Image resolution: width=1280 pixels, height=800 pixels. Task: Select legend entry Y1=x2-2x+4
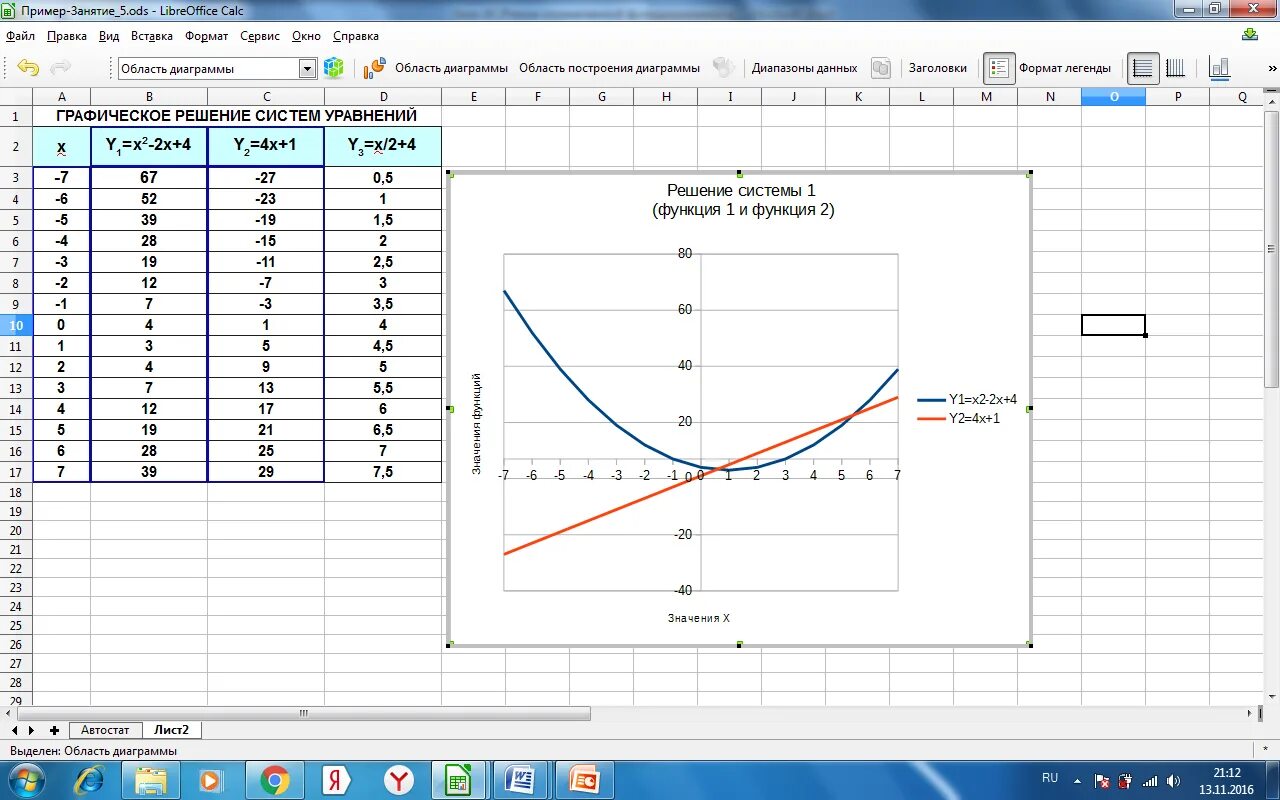tap(967, 399)
